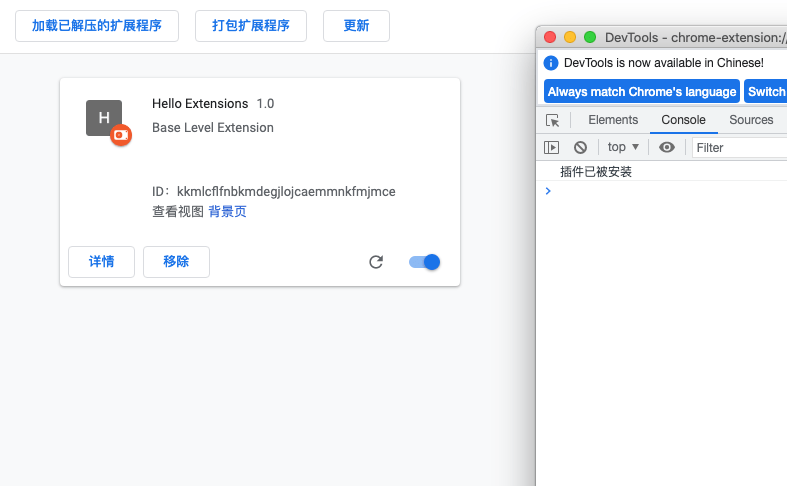
Task: Maximize DevTools window with green button
Action: (x=590, y=37)
